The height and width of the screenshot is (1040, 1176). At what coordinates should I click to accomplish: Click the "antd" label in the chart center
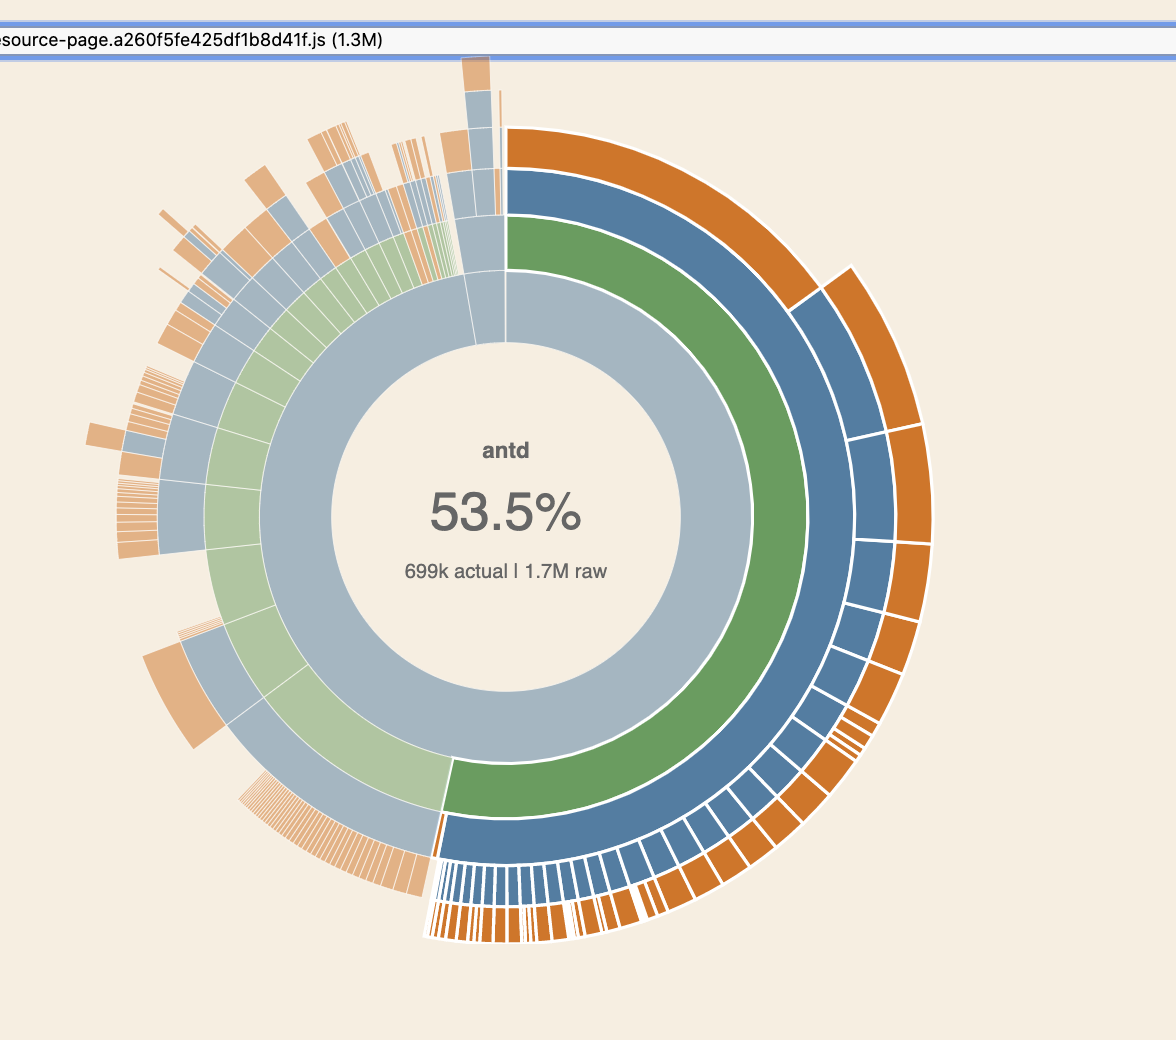506,451
